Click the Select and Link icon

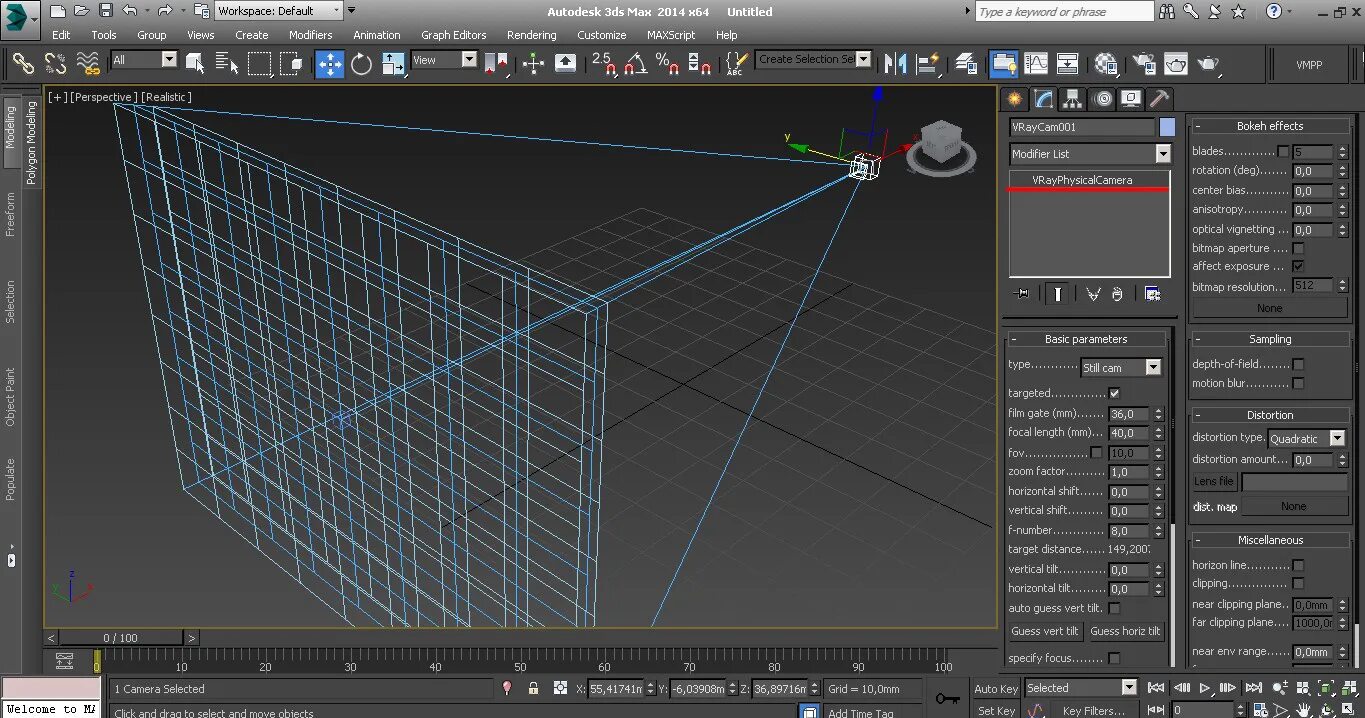tap(23, 64)
